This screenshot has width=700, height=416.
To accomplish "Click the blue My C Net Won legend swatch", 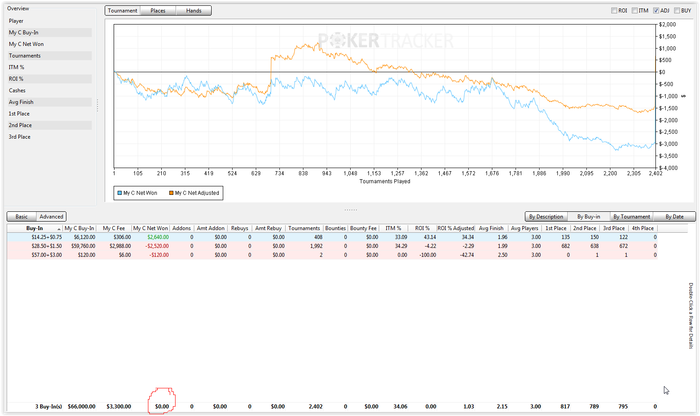I will (x=119, y=193).
